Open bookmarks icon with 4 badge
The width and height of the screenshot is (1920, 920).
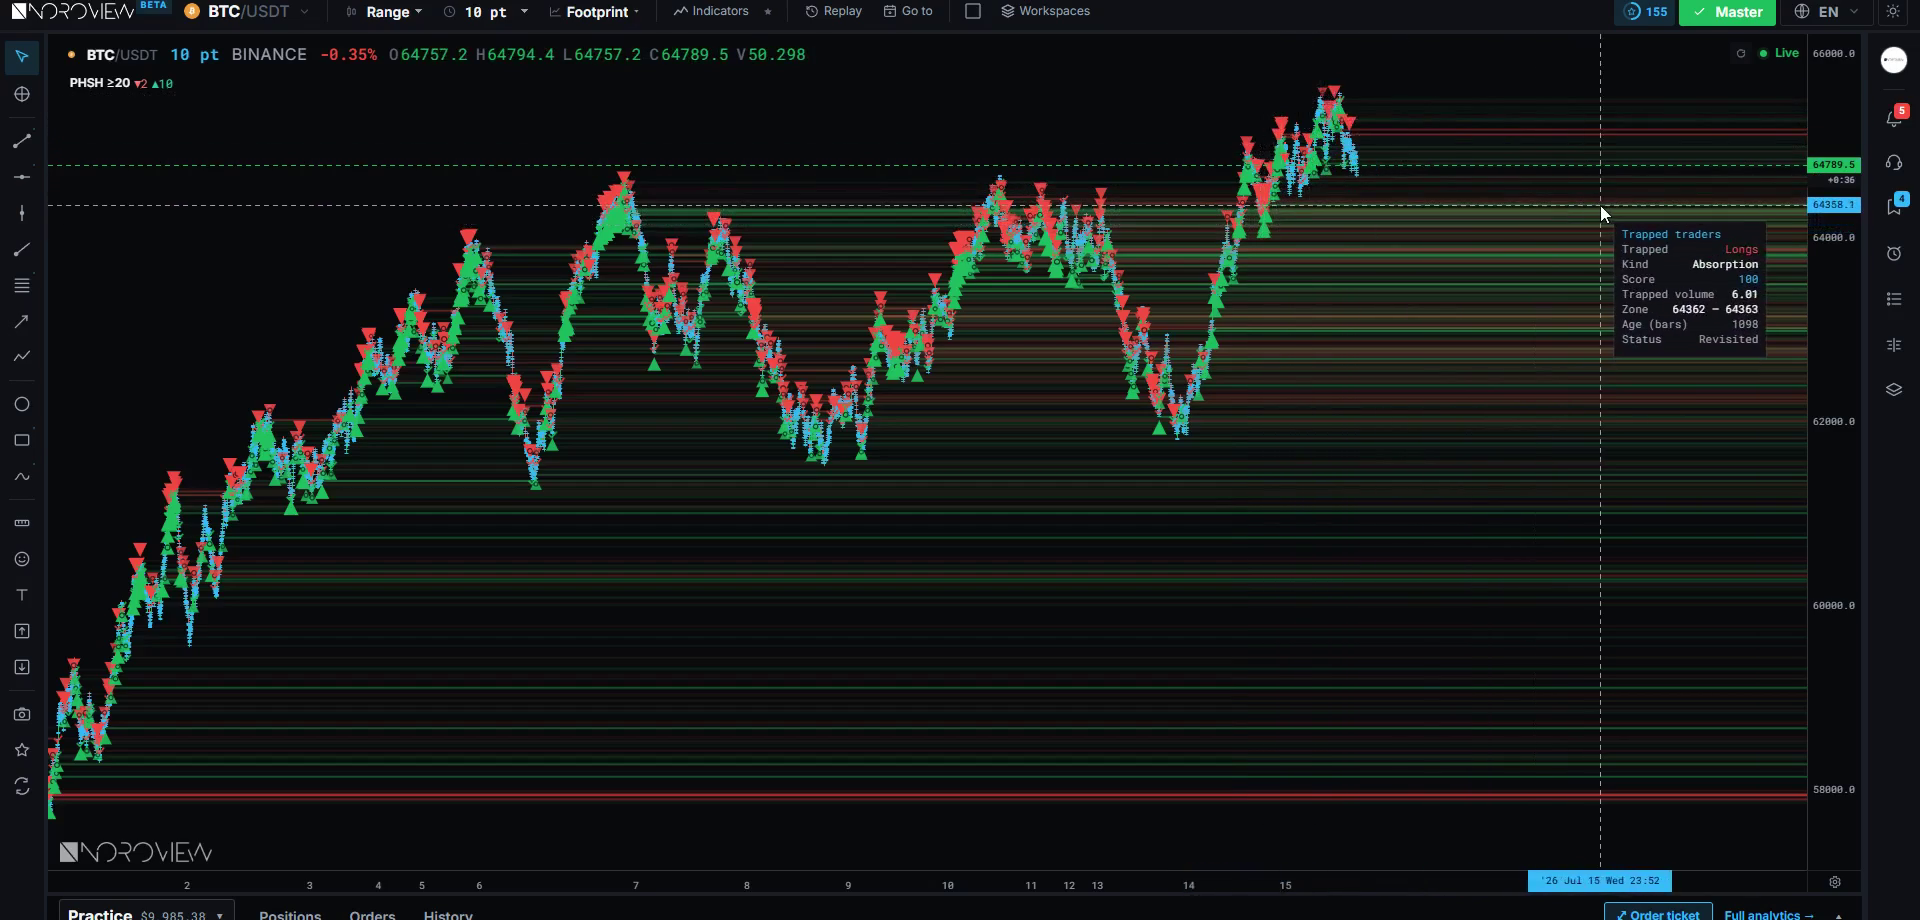tap(1894, 205)
